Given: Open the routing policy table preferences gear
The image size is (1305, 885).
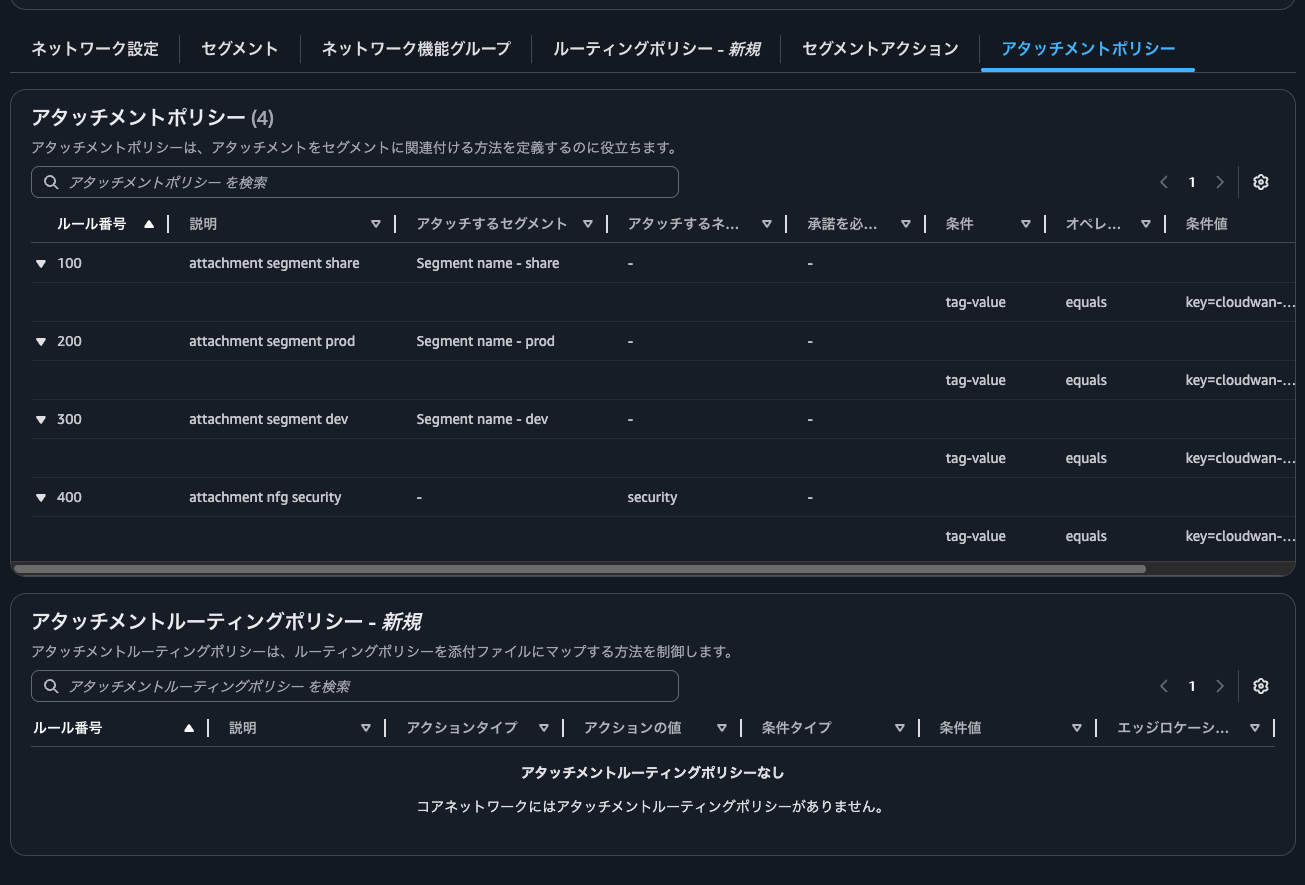Looking at the screenshot, I should (1260, 686).
